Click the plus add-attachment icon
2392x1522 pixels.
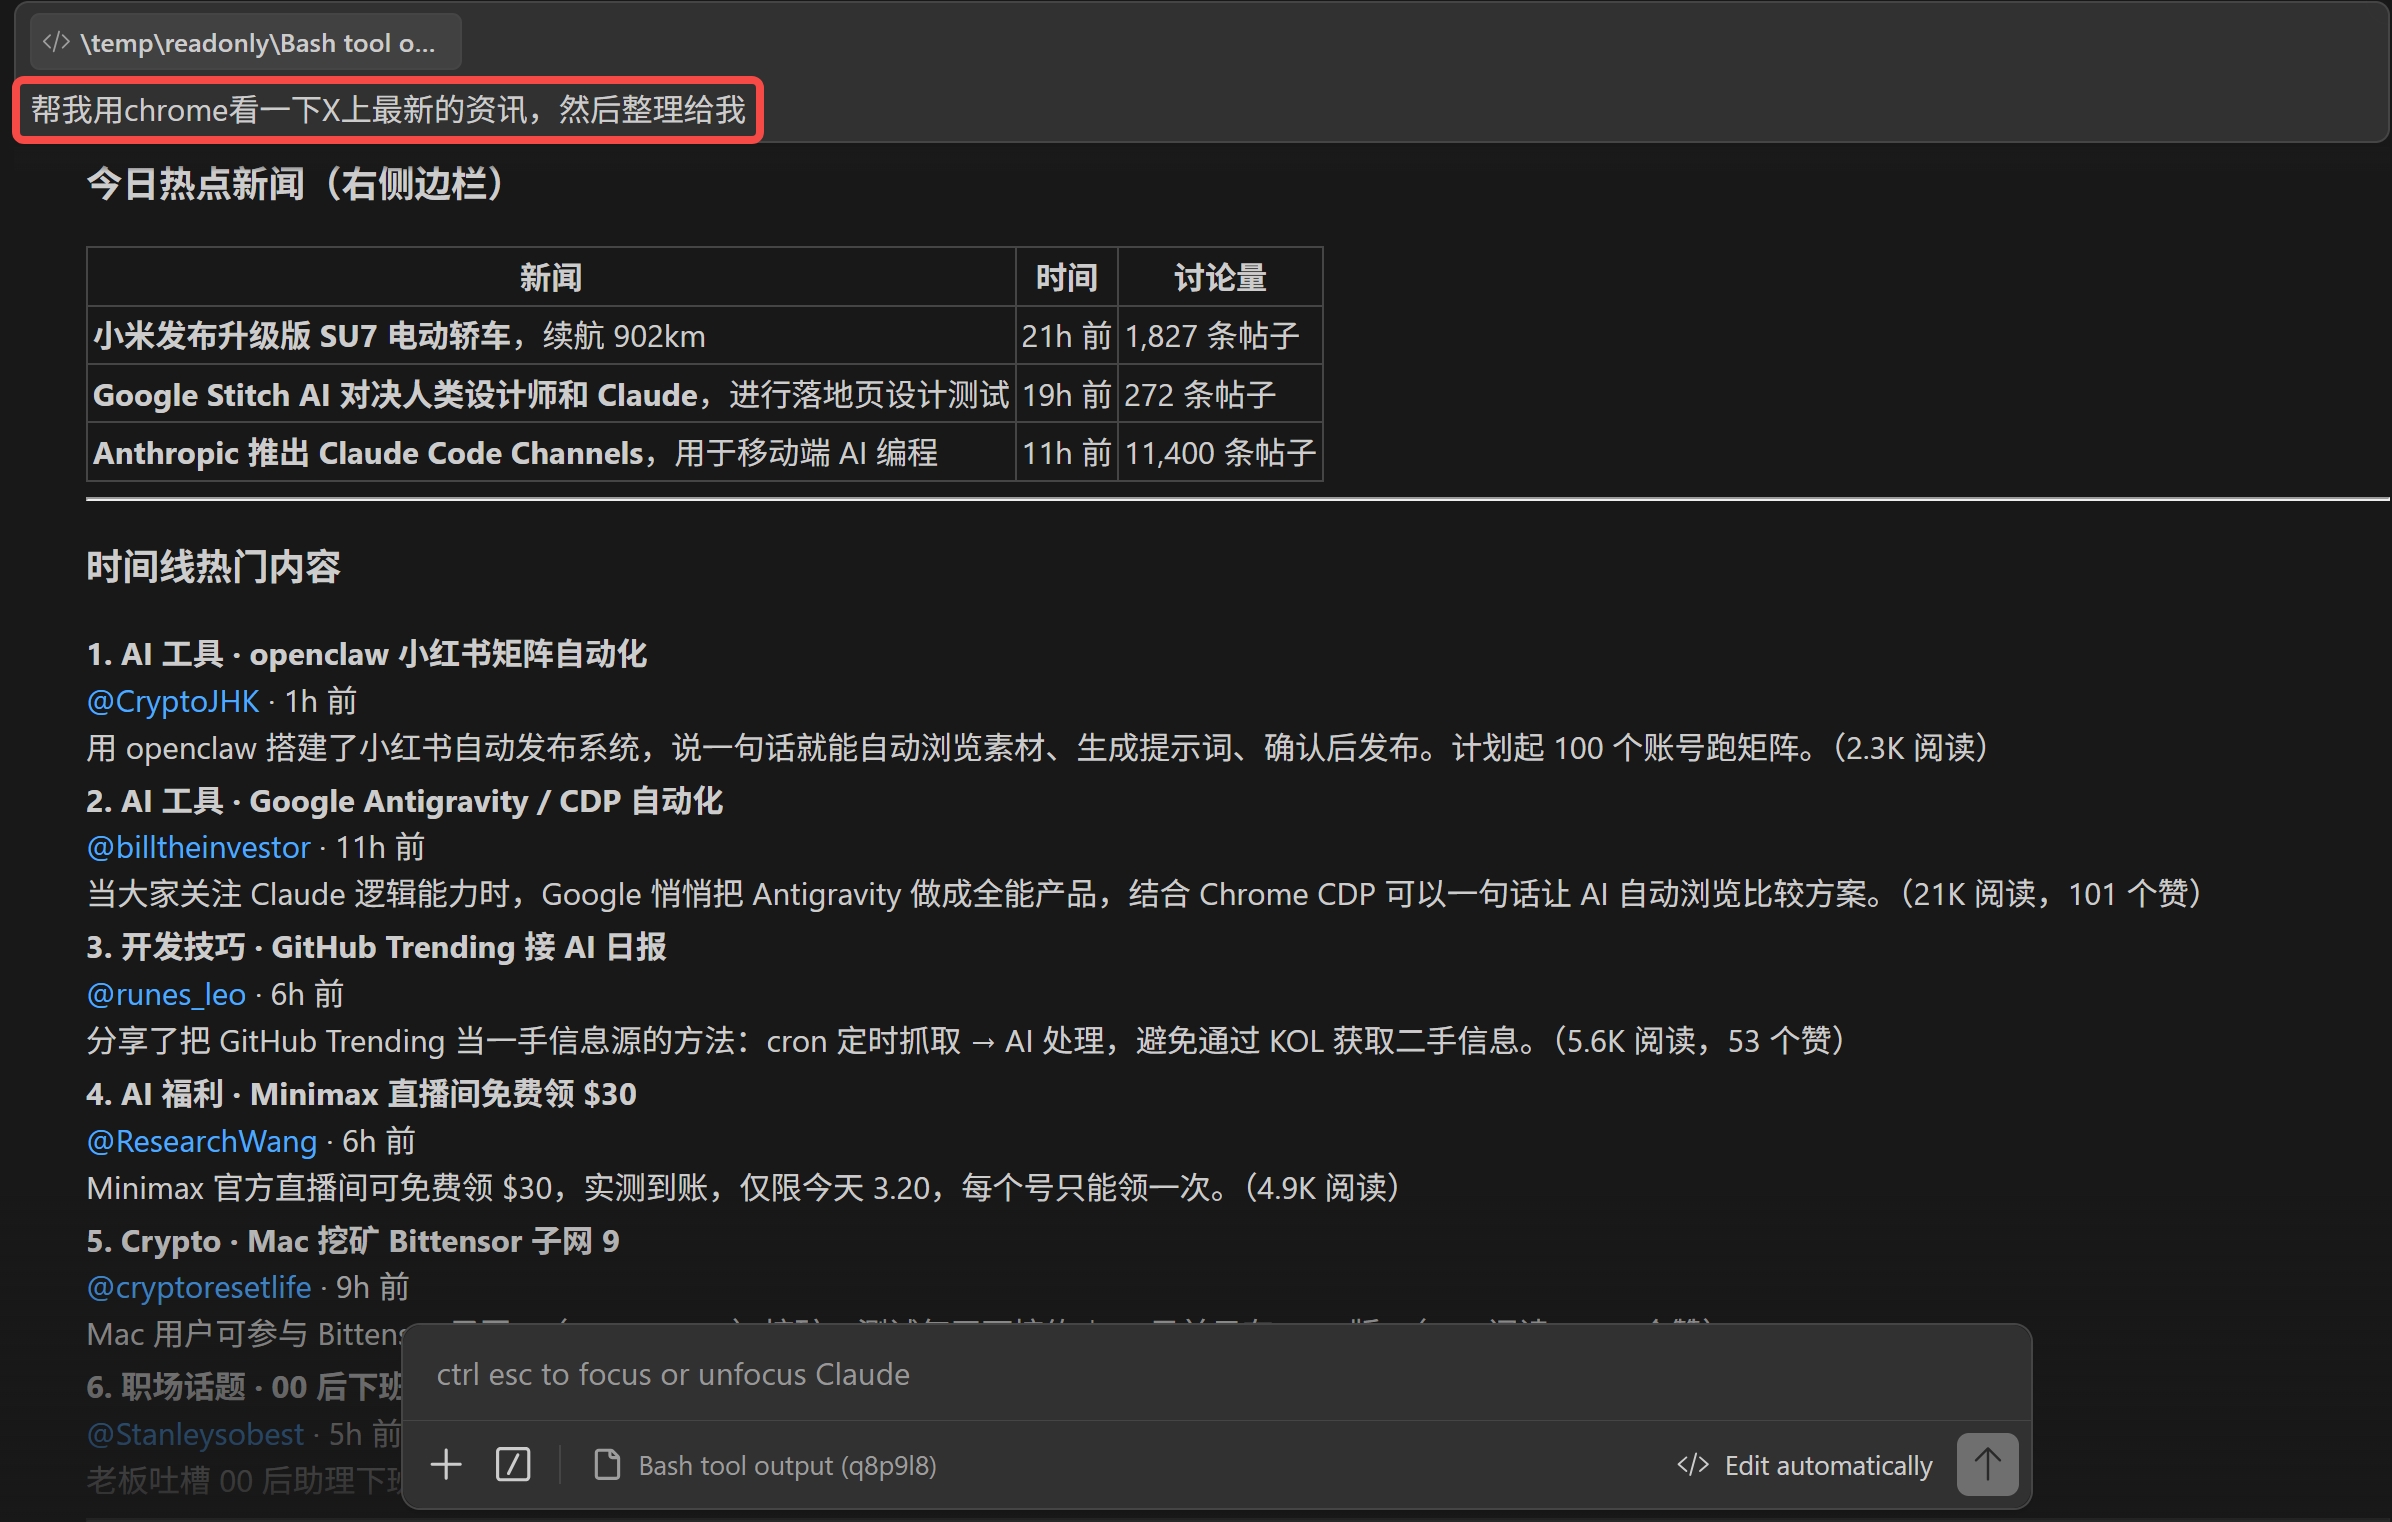(x=446, y=1465)
